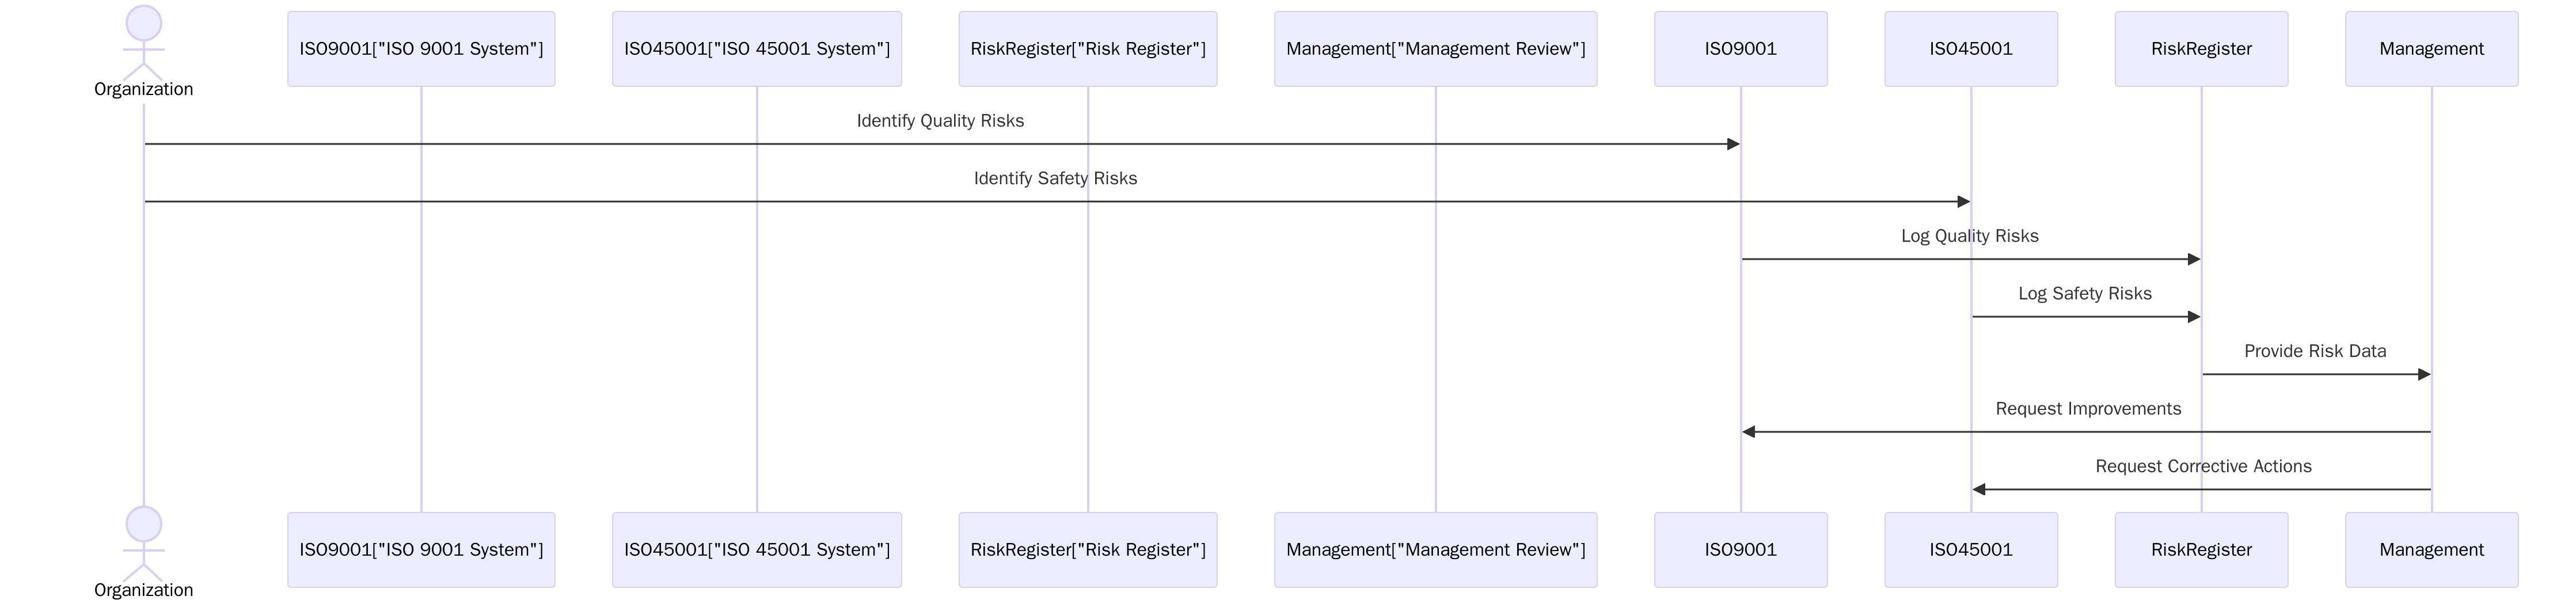Select the ISO9001["ISO 9001 System"] participant box
Image resolution: width=2576 pixels, height=600 pixels.
pyautogui.click(x=422, y=47)
